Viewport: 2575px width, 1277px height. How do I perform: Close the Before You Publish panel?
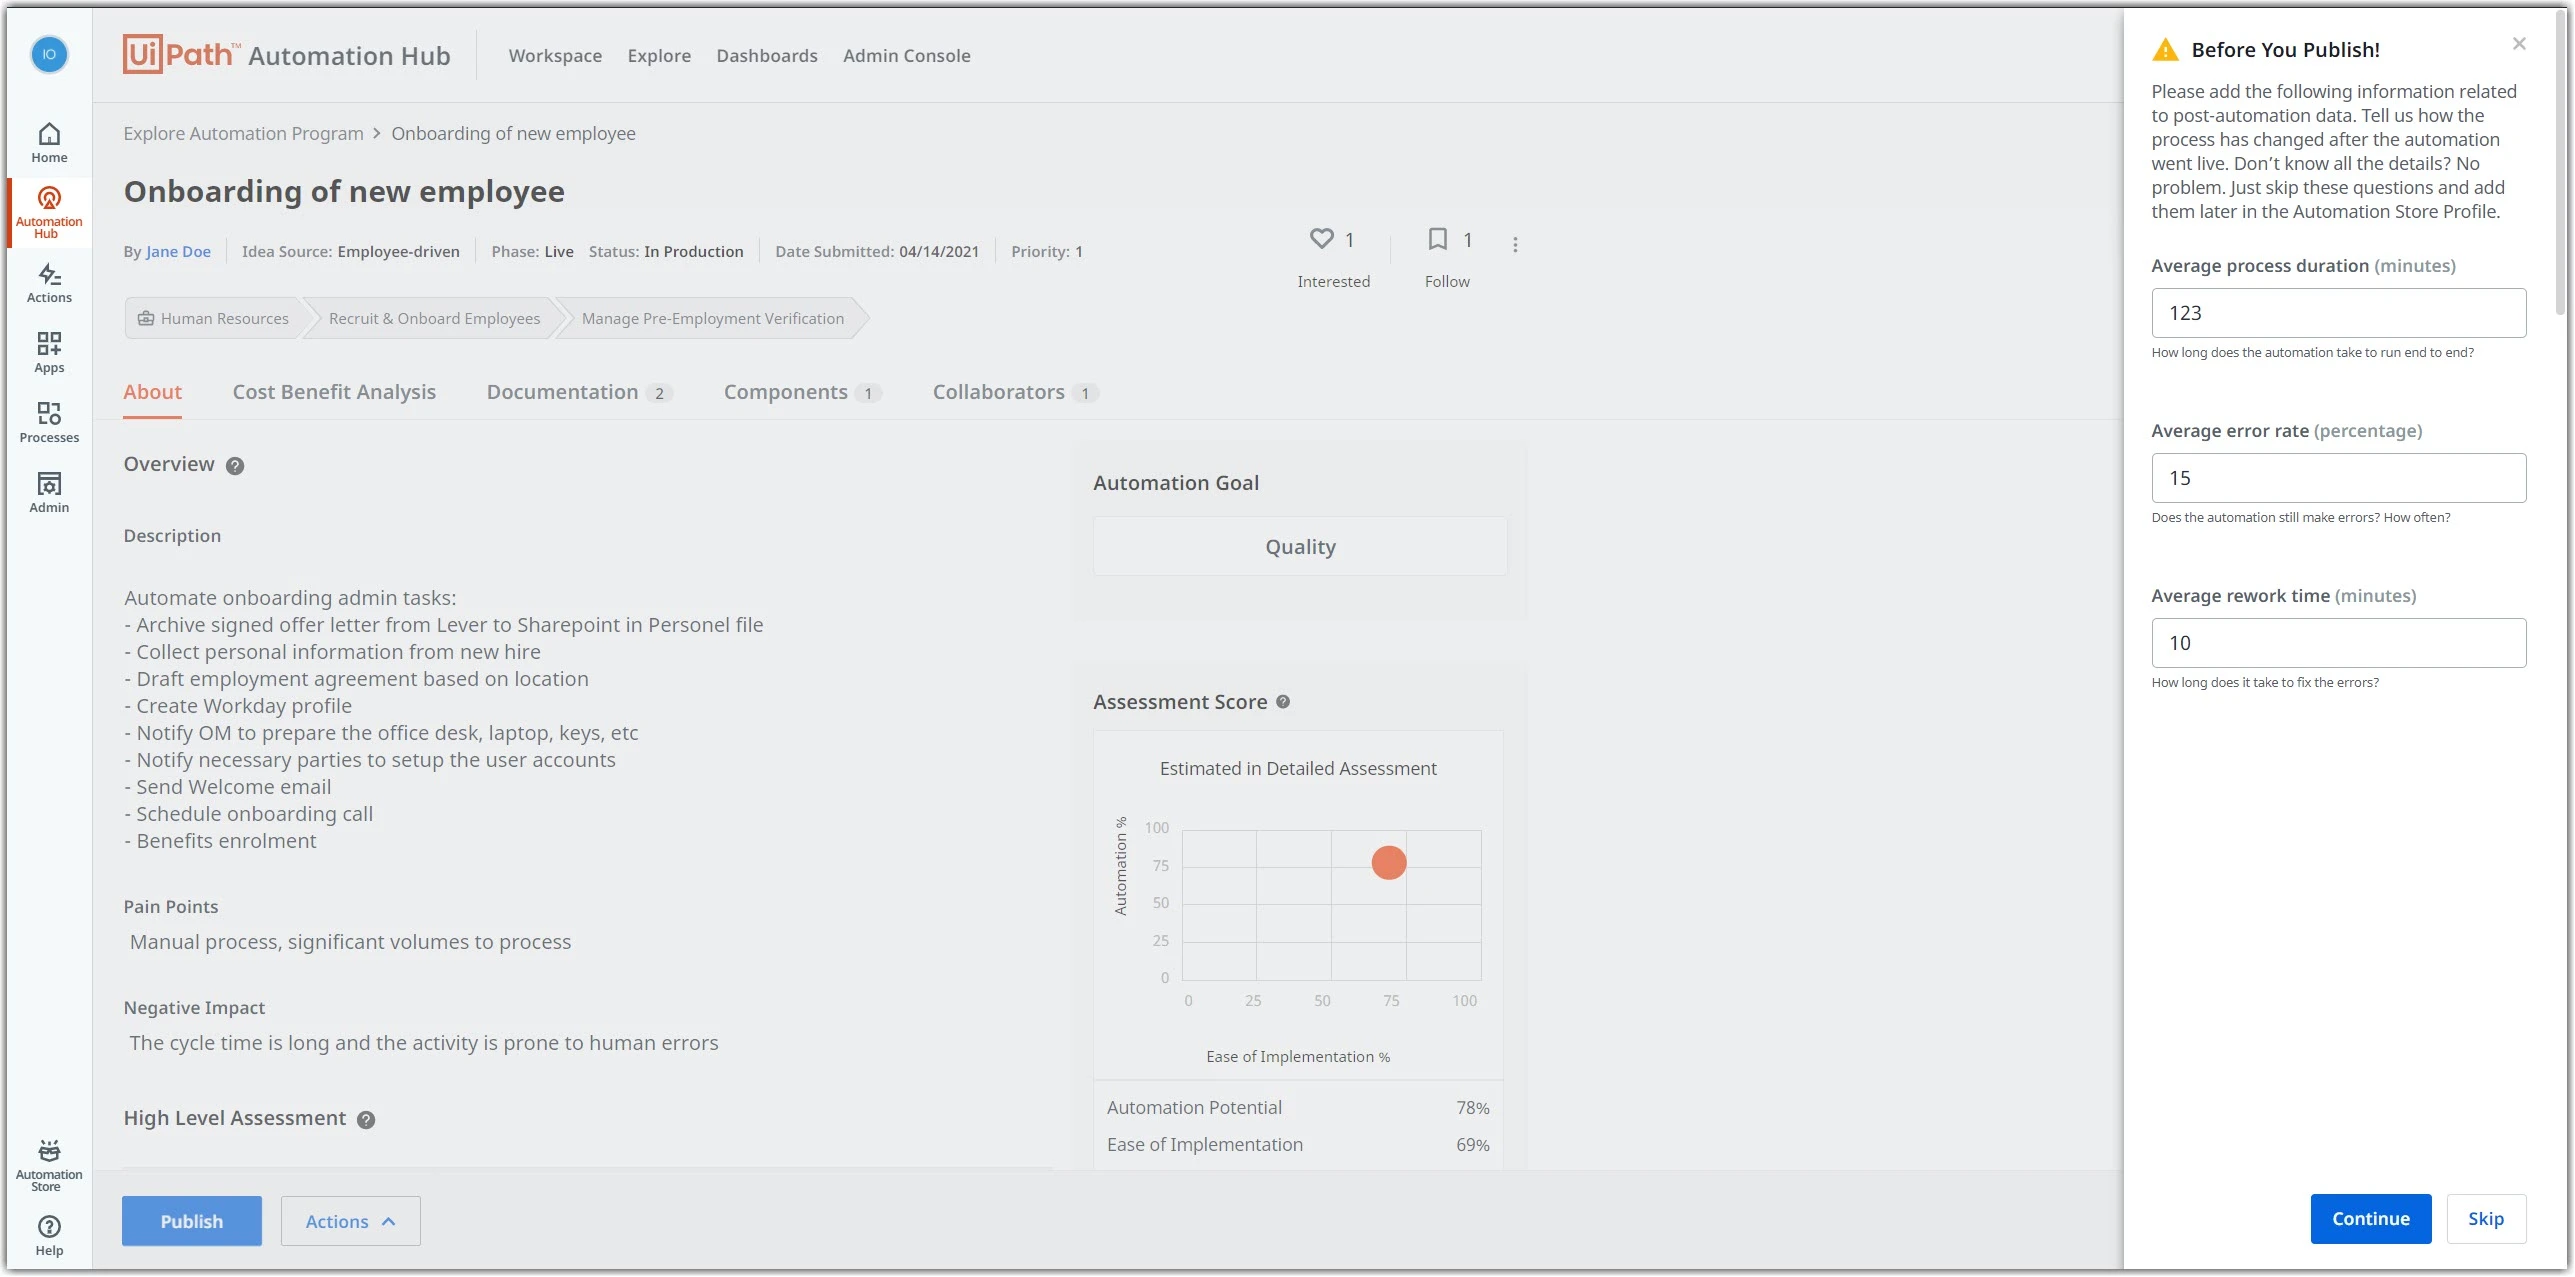coord(2519,44)
